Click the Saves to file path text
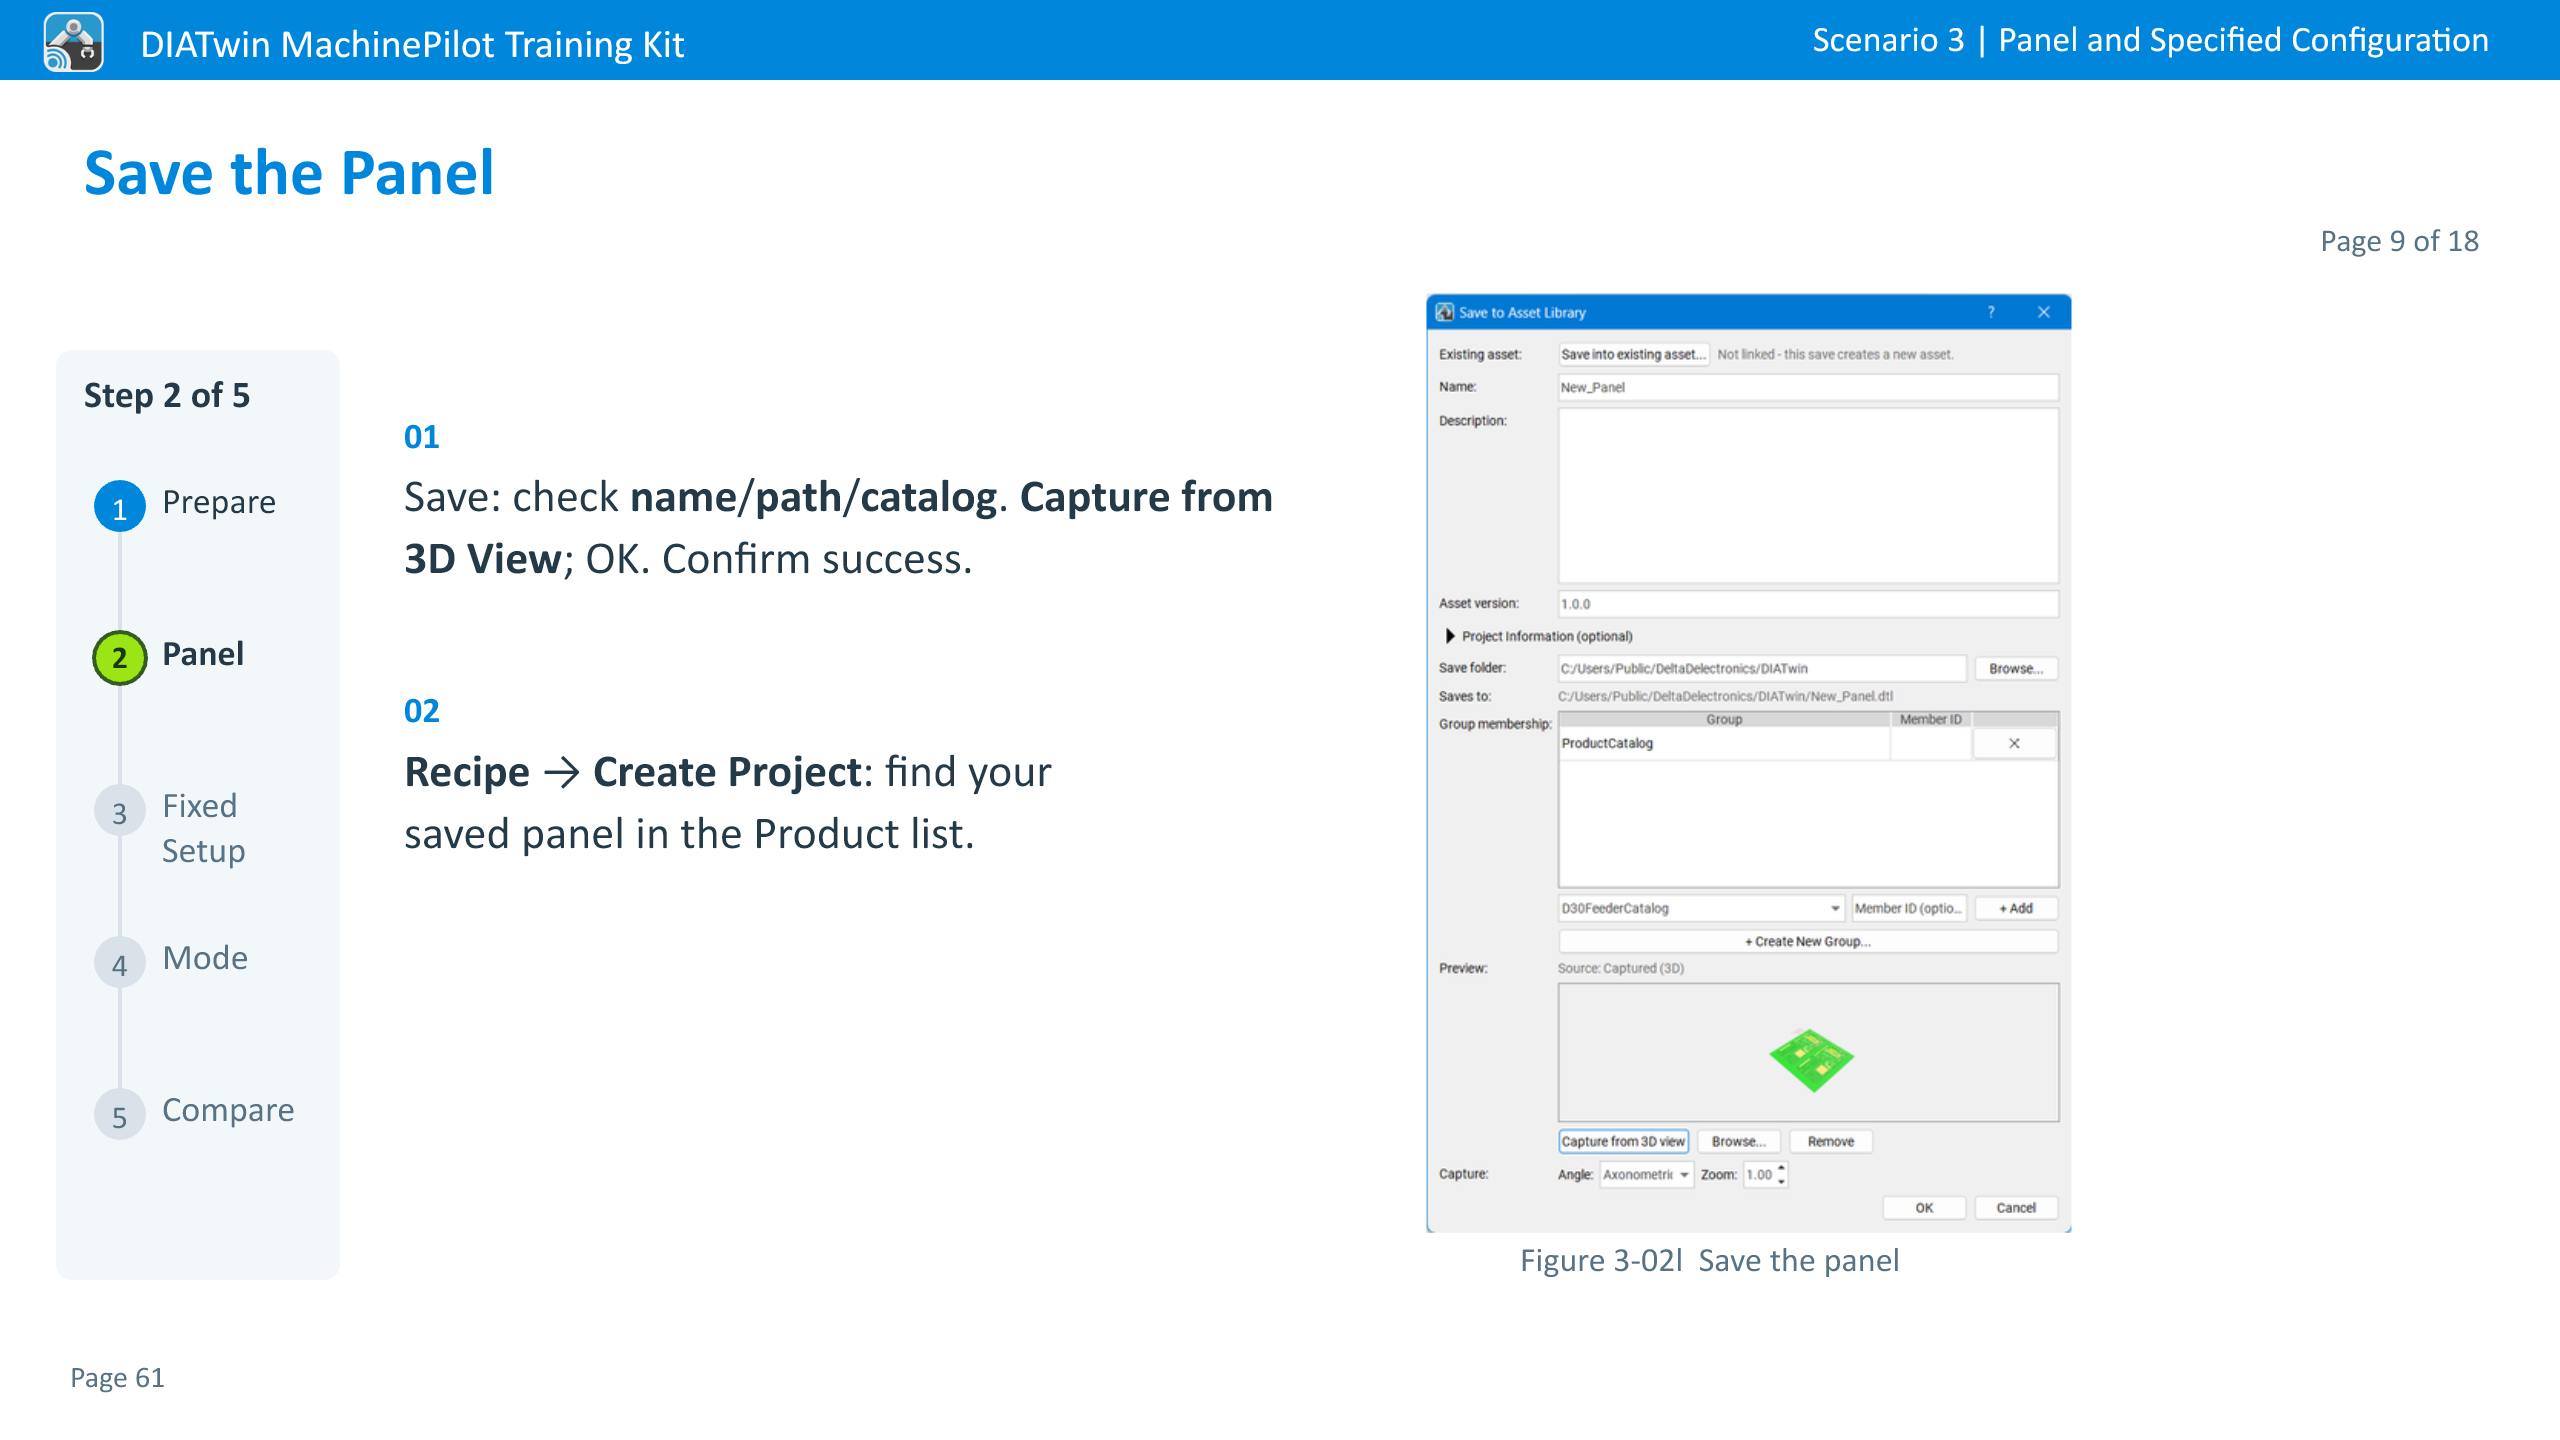 pos(1725,696)
